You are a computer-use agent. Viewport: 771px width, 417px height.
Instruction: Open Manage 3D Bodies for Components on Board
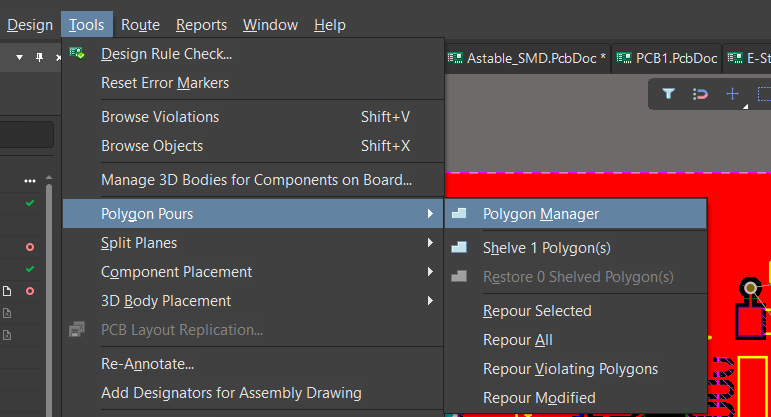pyautogui.click(x=253, y=179)
